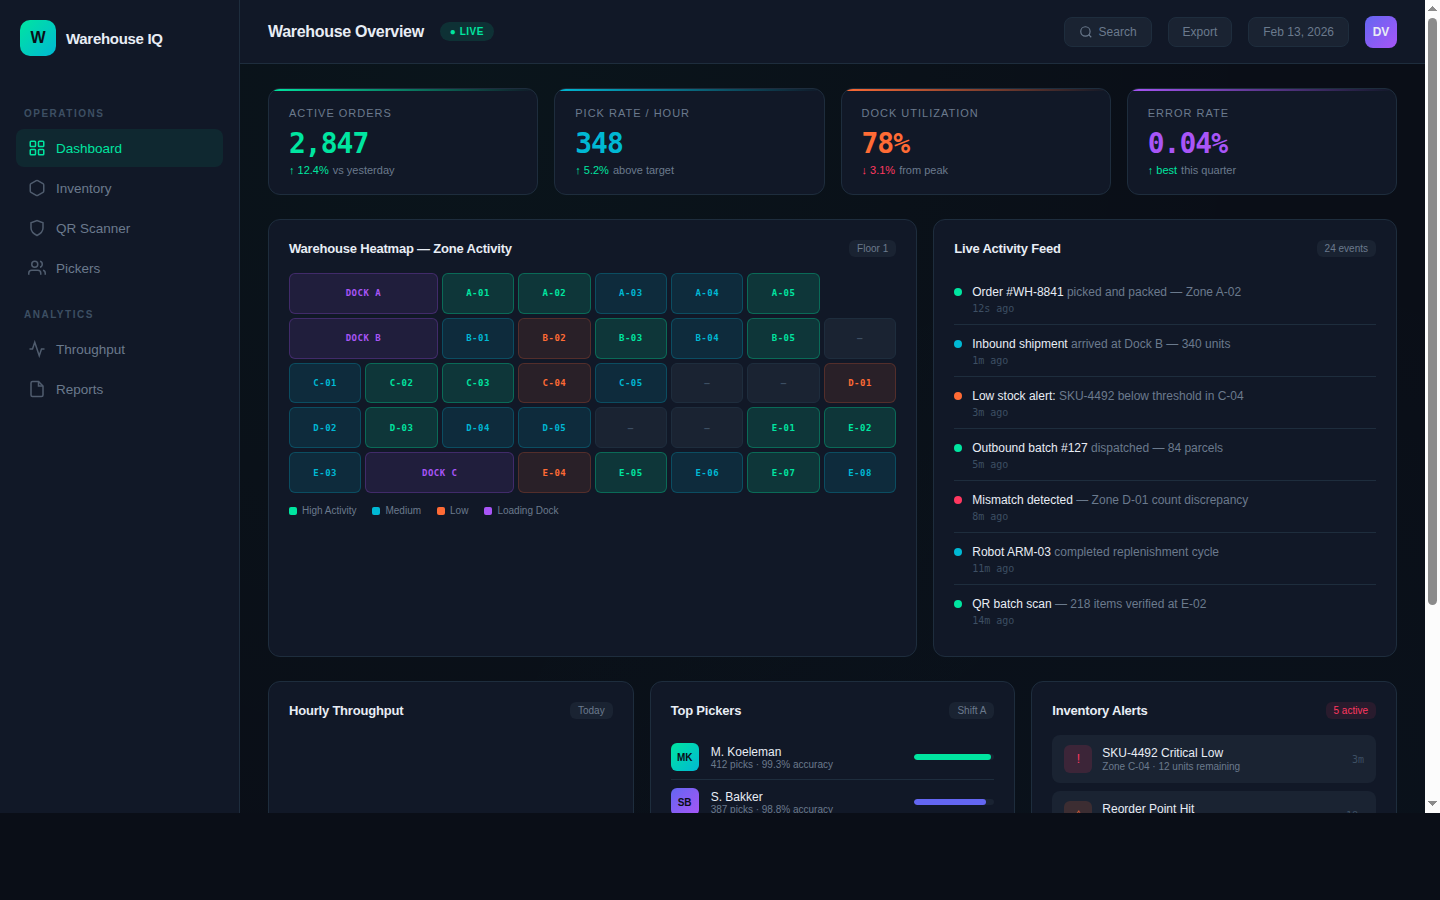The height and width of the screenshot is (900, 1440).
Task: Click the page vertical scrollbar
Action: (1432, 310)
